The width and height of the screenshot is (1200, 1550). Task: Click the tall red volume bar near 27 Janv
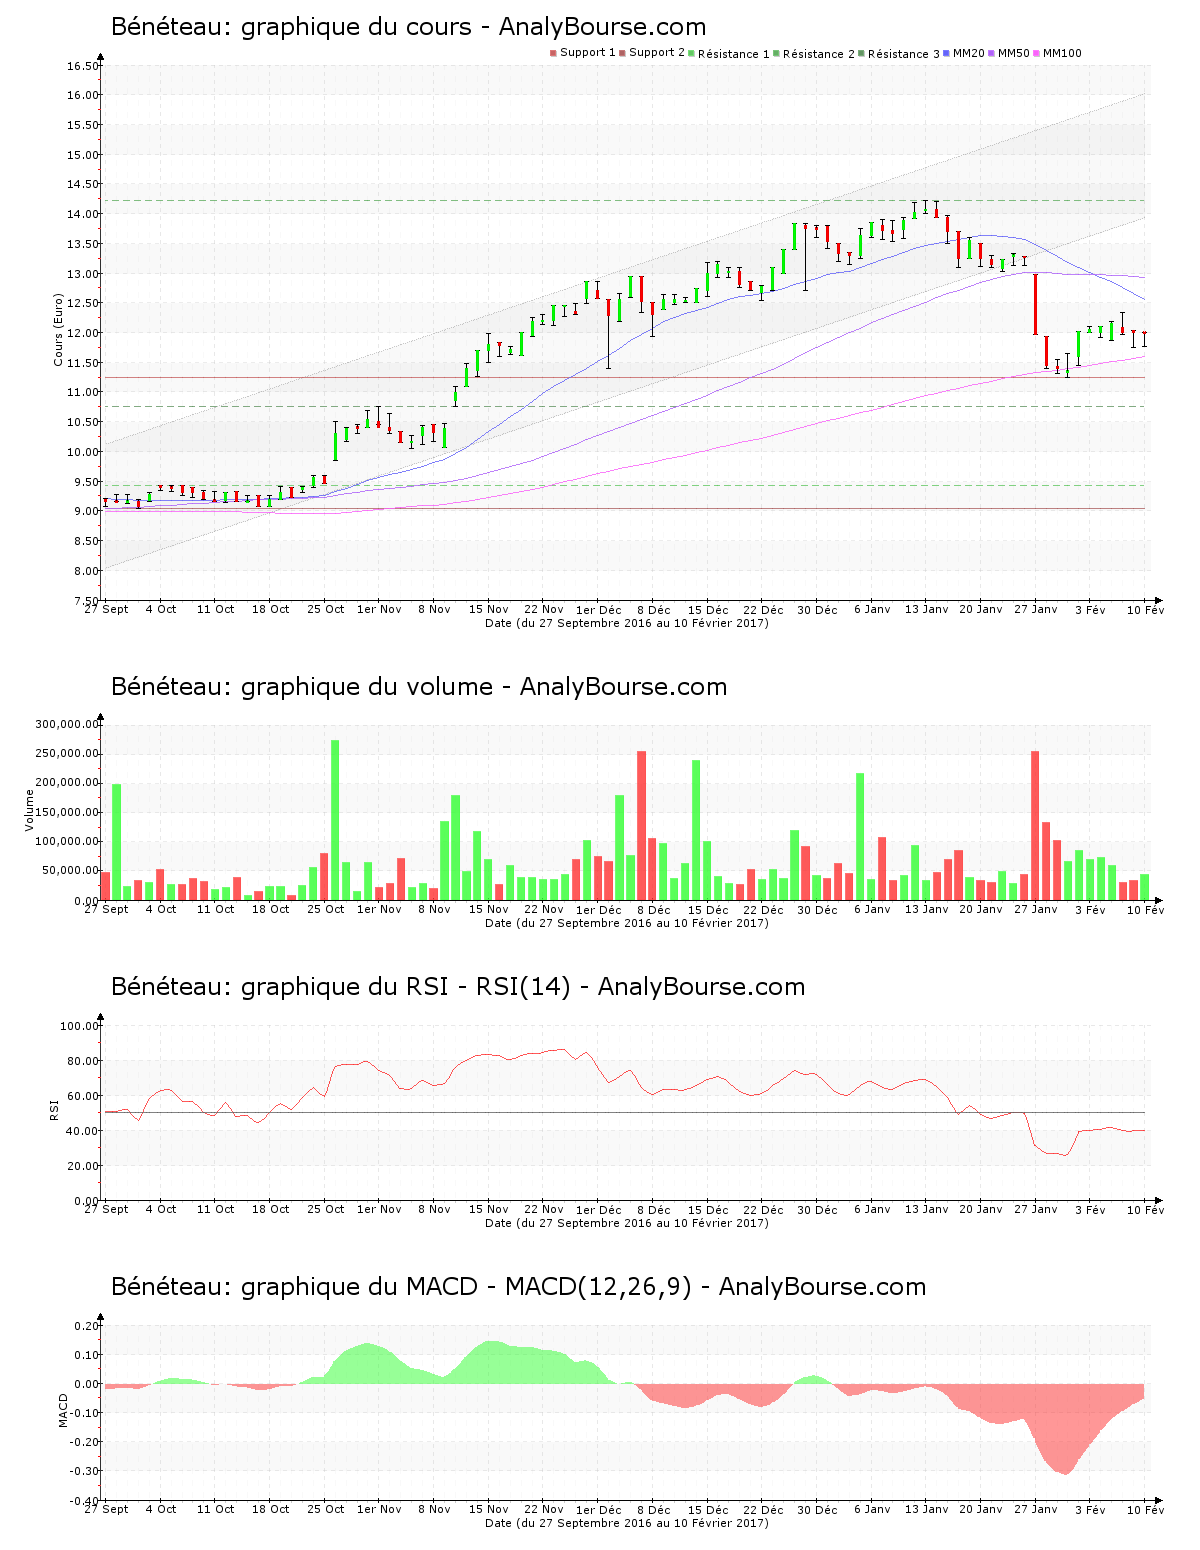pyautogui.click(x=1035, y=826)
